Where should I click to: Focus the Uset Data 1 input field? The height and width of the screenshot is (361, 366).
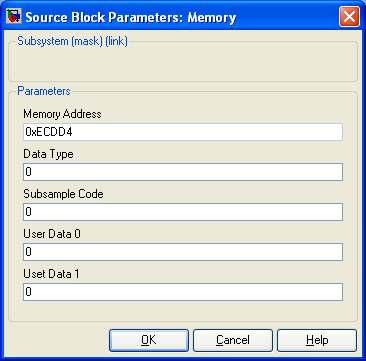tap(183, 292)
